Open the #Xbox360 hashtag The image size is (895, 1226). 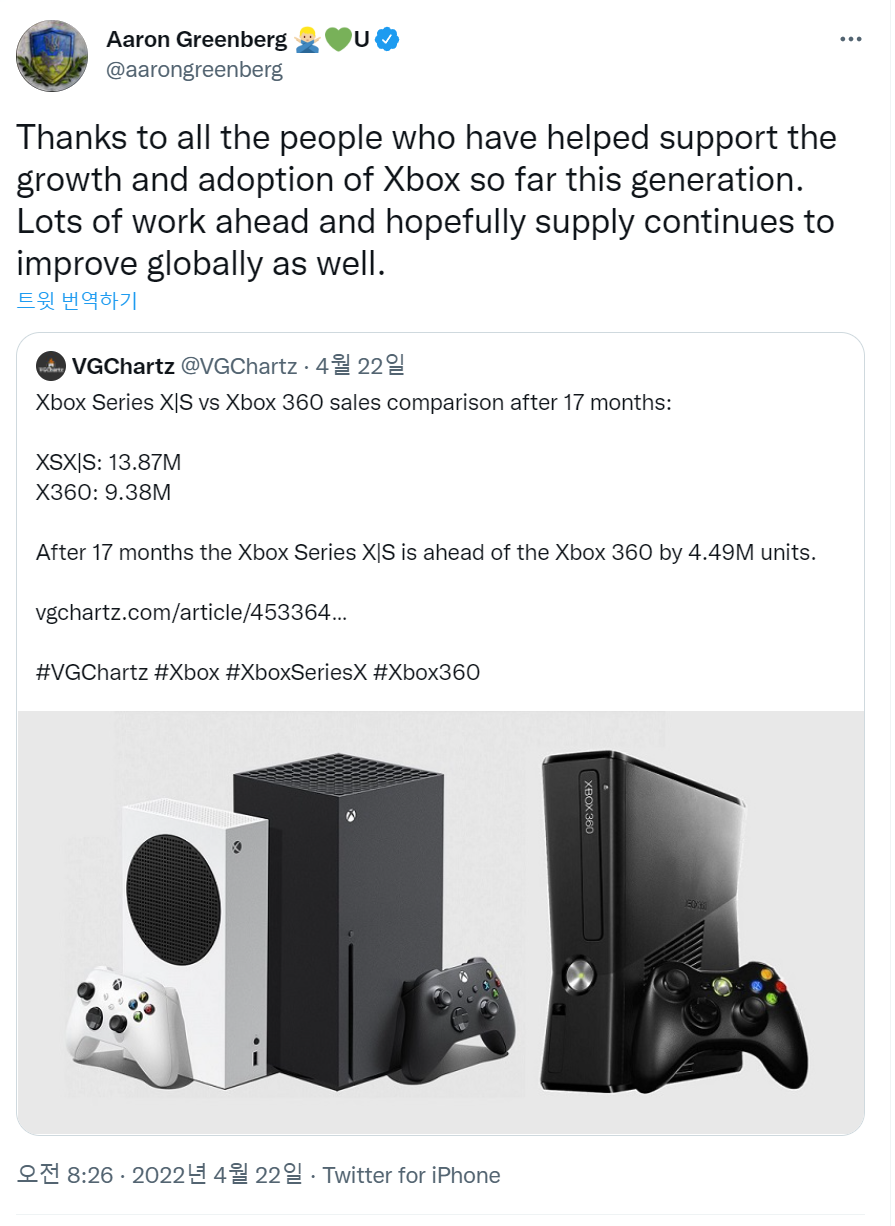[x=426, y=672]
